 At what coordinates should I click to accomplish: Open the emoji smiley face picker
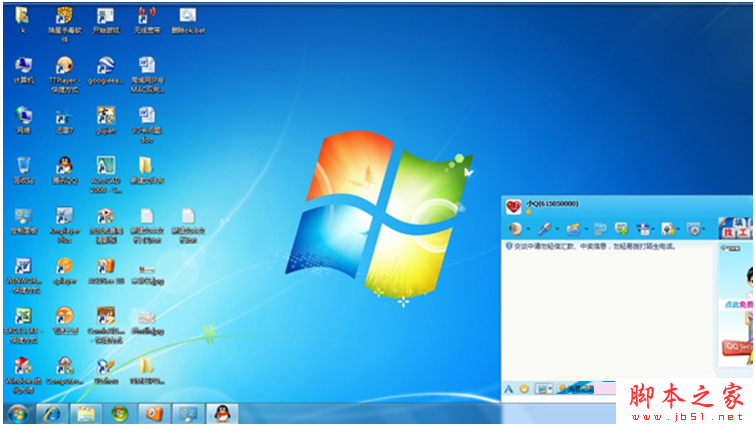524,389
